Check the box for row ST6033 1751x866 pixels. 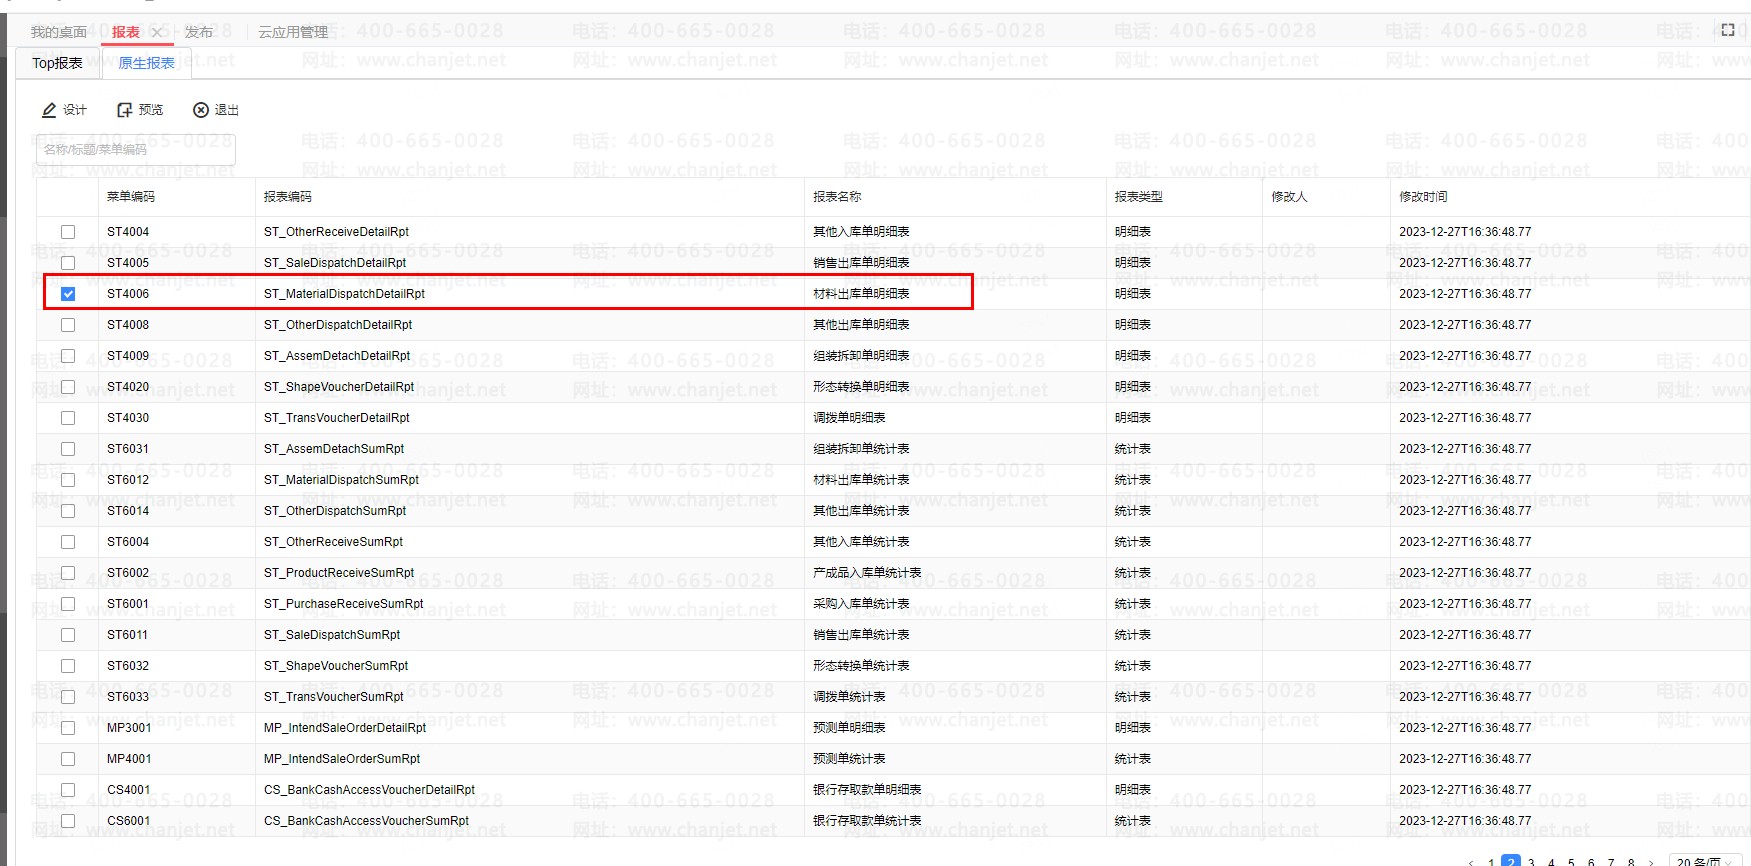68,697
